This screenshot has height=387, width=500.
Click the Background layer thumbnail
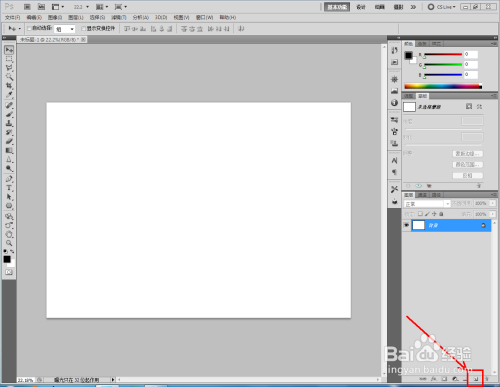click(x=419, y=225)
